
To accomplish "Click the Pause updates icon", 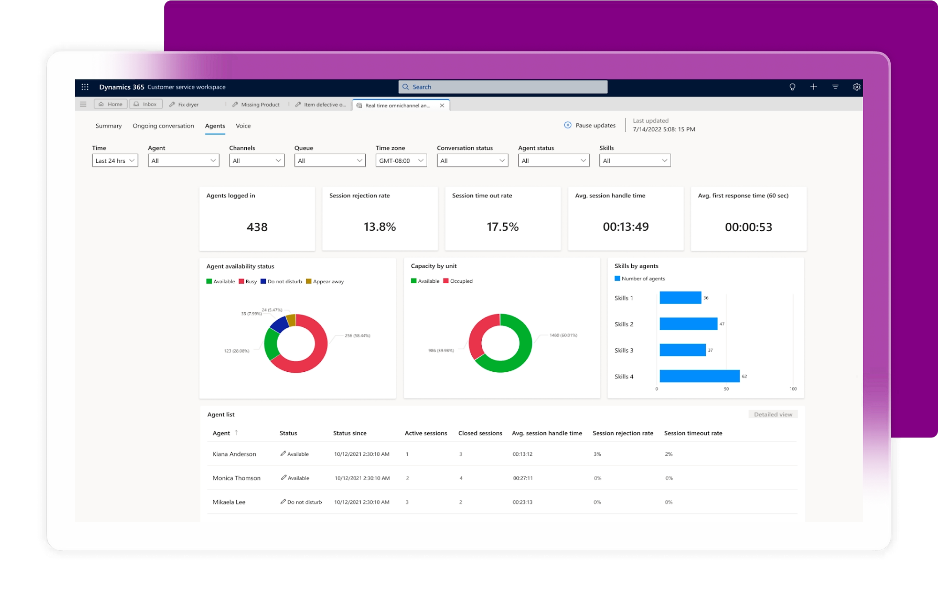I will coord(568,126).
